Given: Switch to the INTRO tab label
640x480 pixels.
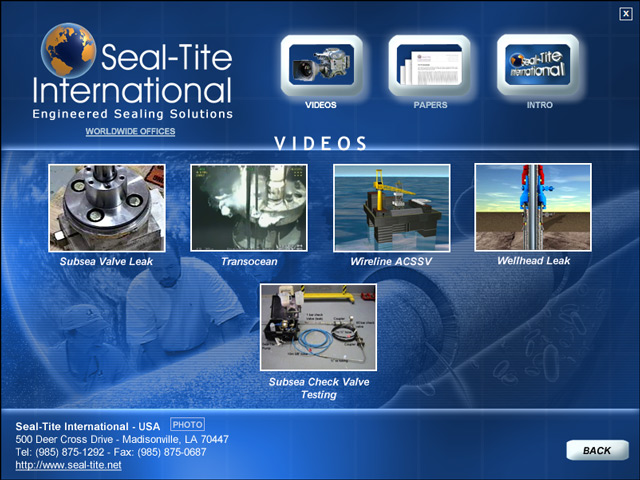Looking at the screenshot, I should [x=539, y=104].
